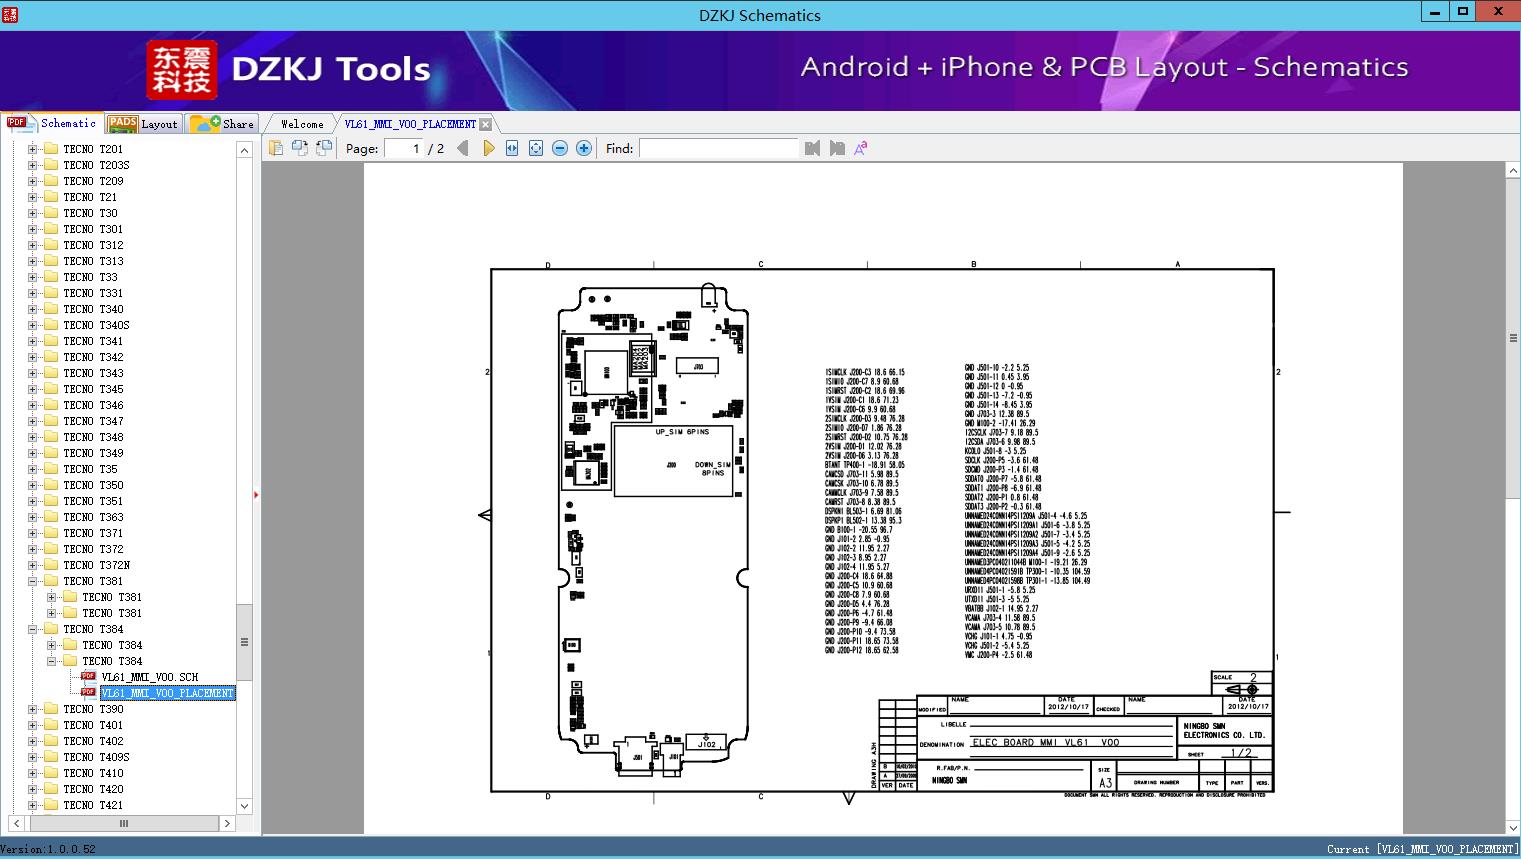The image size is (1521, 859).
Task: Collapse side panel with red splitter arrow
Action: [256, 494]
